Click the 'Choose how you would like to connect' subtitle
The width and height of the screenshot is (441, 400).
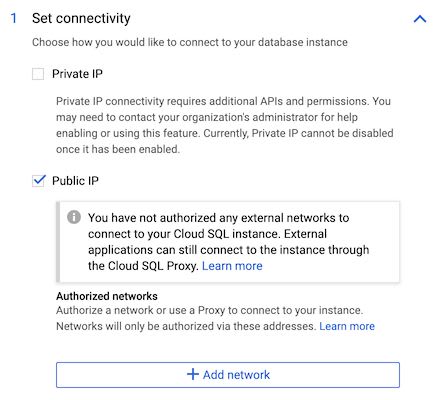(190, 42)
